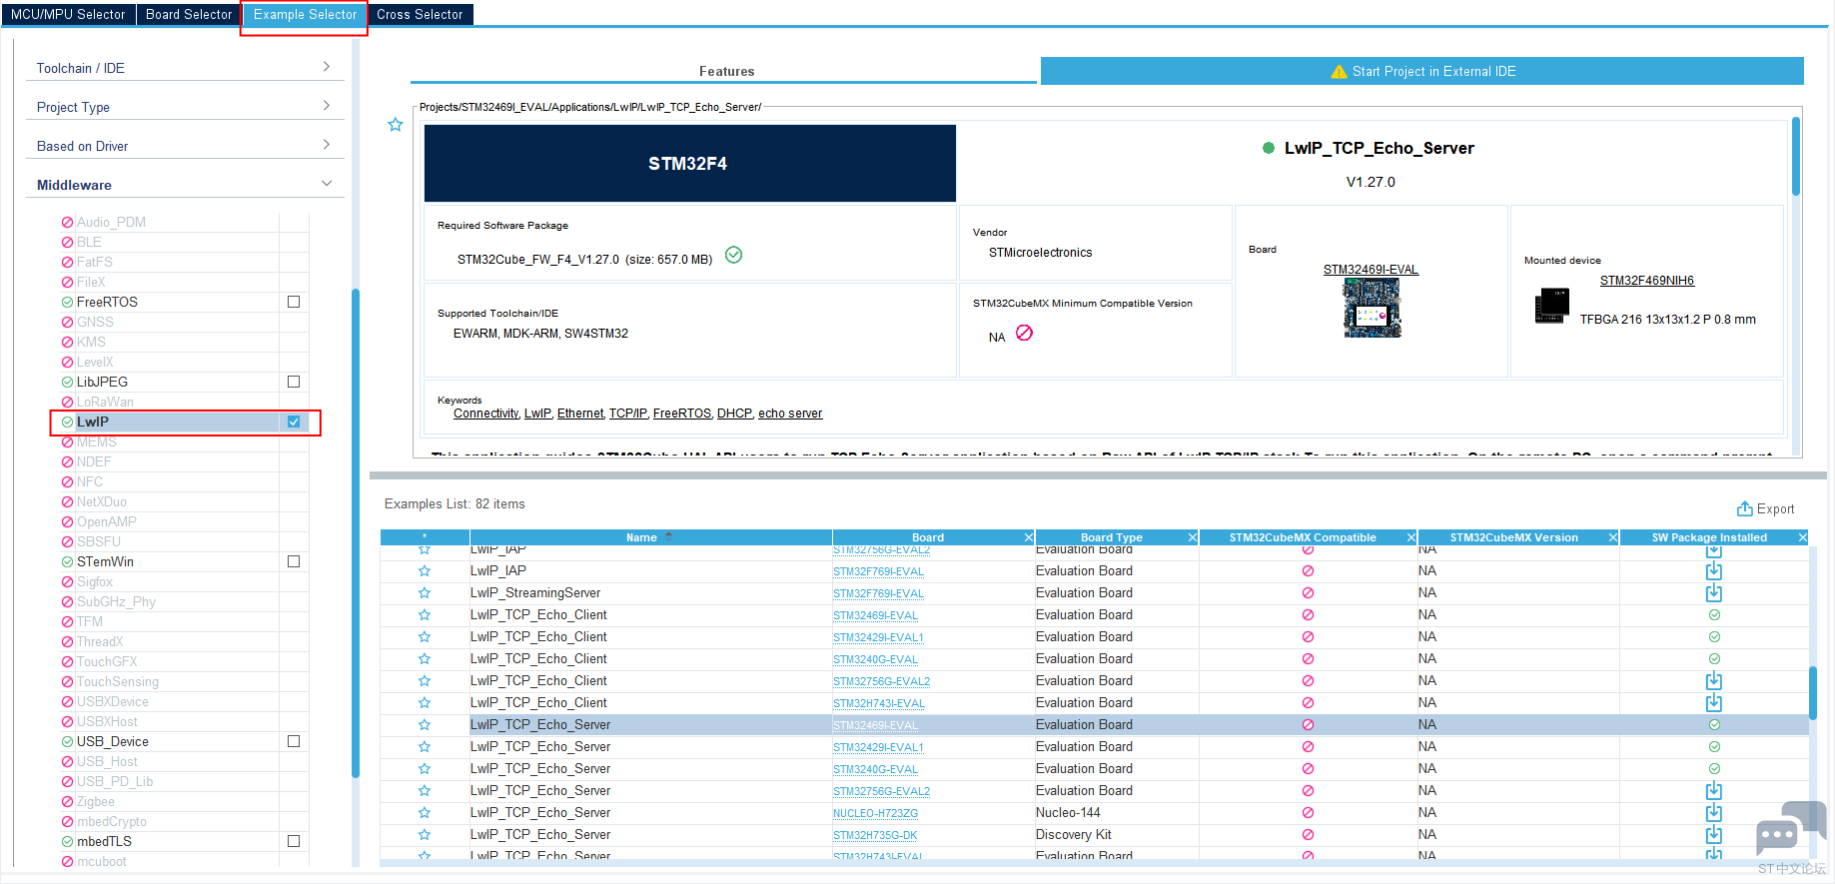Click the warning icon on Start Project button
This screenshot has height=884, width=1835.
click(1339, 72)
